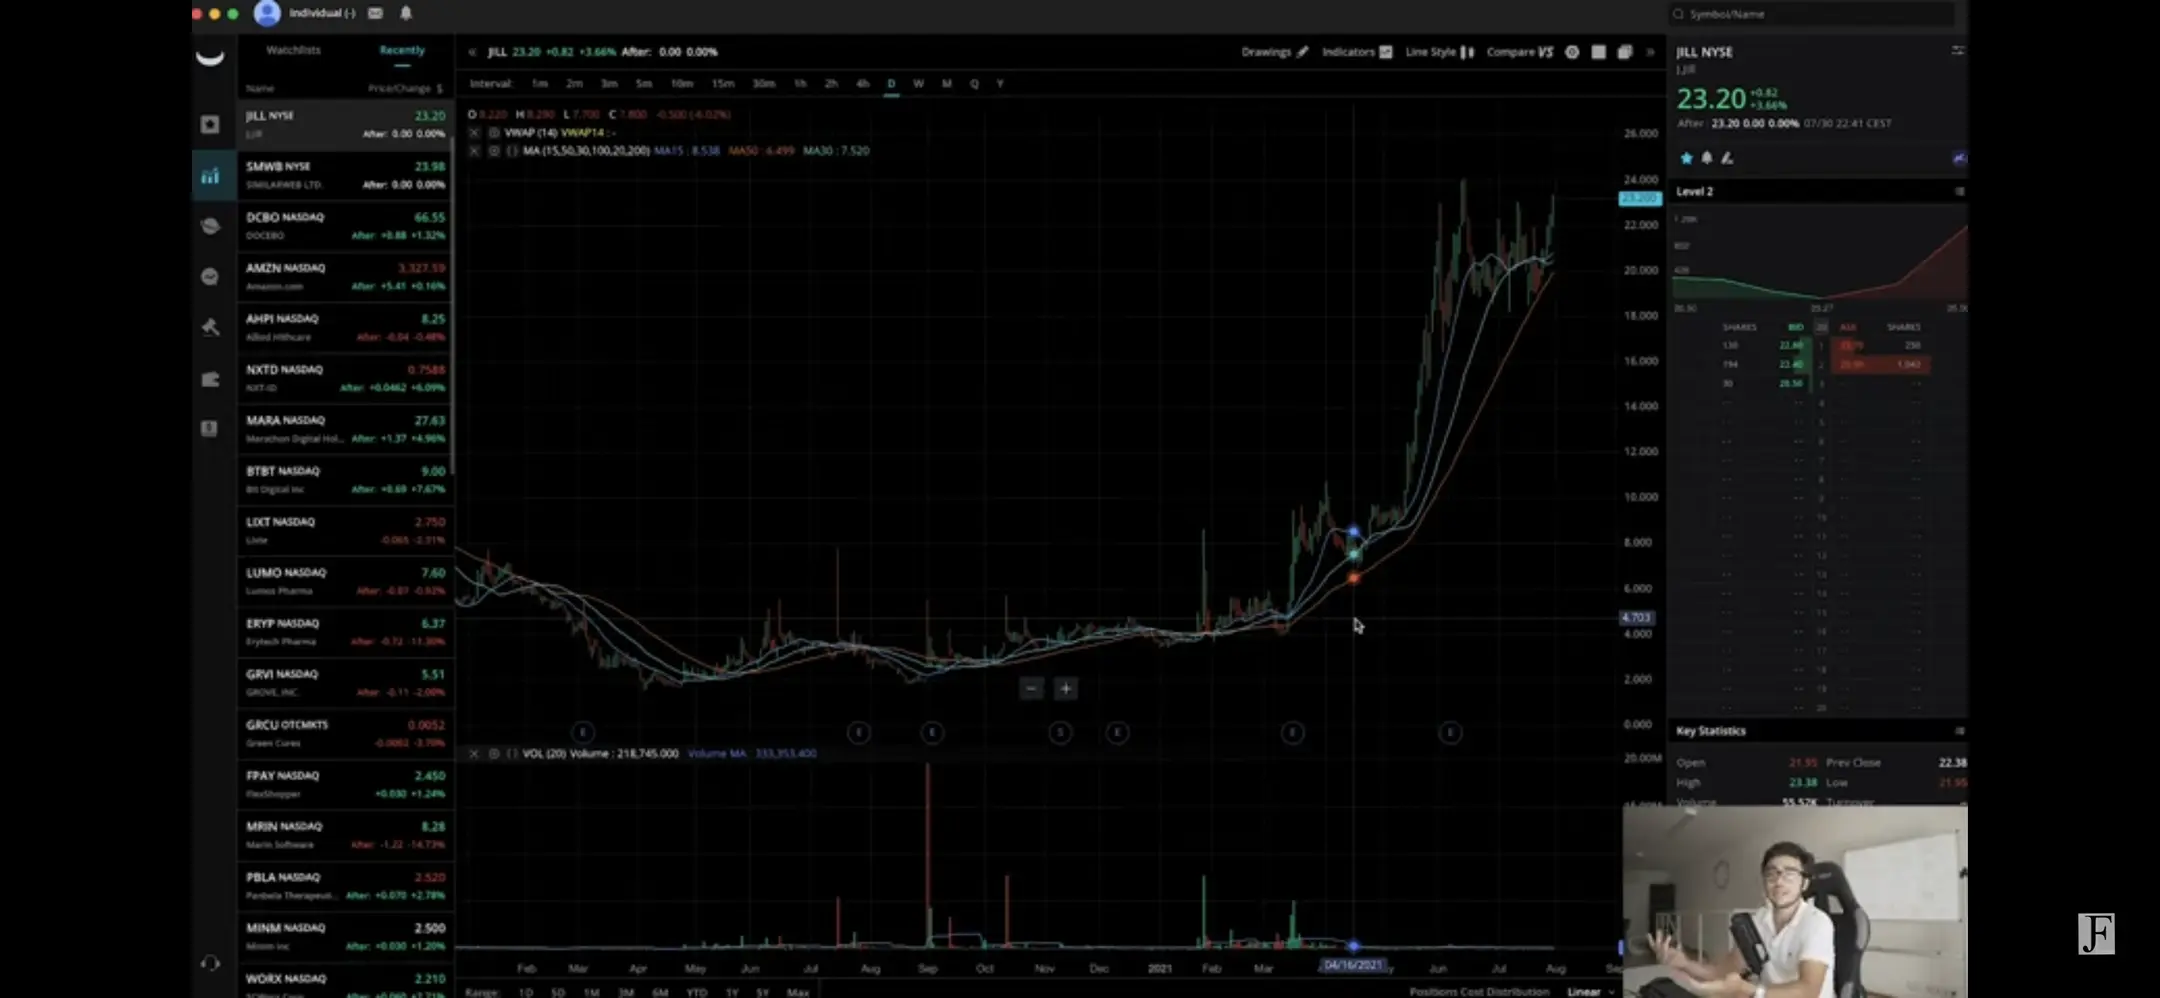Add a note with pencil icon for JILL
The width and height of the screenshot is (2160, 998).
pyautogui.click(x=1727, y=158)
